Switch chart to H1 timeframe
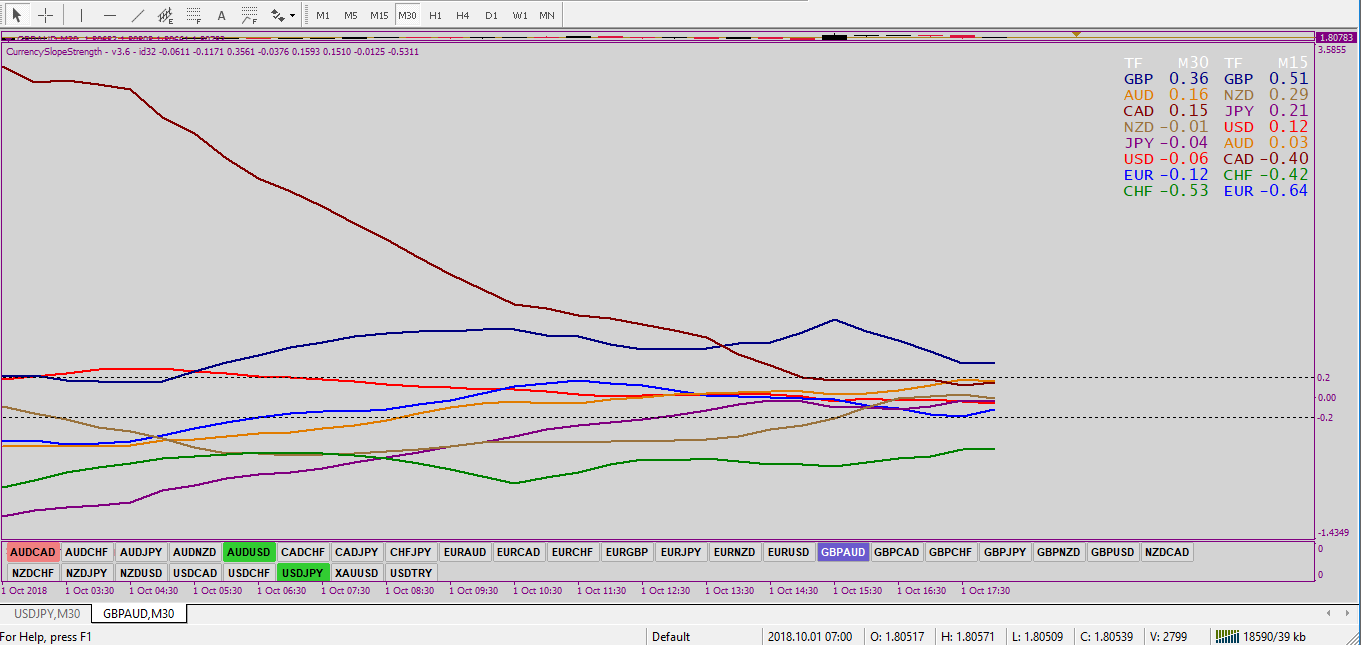This screenshot has height=645, width=1361. pos(435,15)
